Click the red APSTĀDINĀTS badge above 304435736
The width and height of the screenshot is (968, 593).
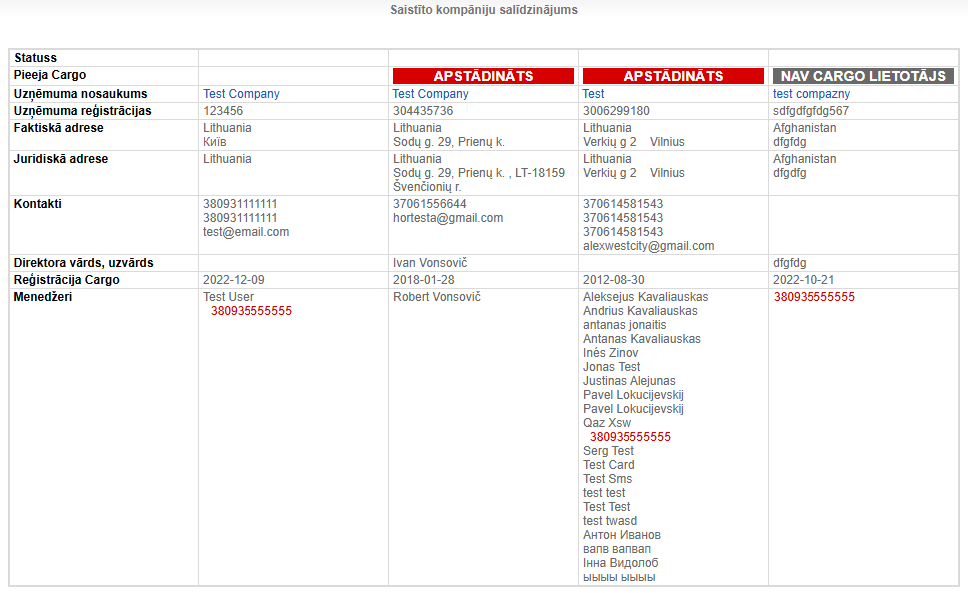pyautogui.click(x=483, y=76)
